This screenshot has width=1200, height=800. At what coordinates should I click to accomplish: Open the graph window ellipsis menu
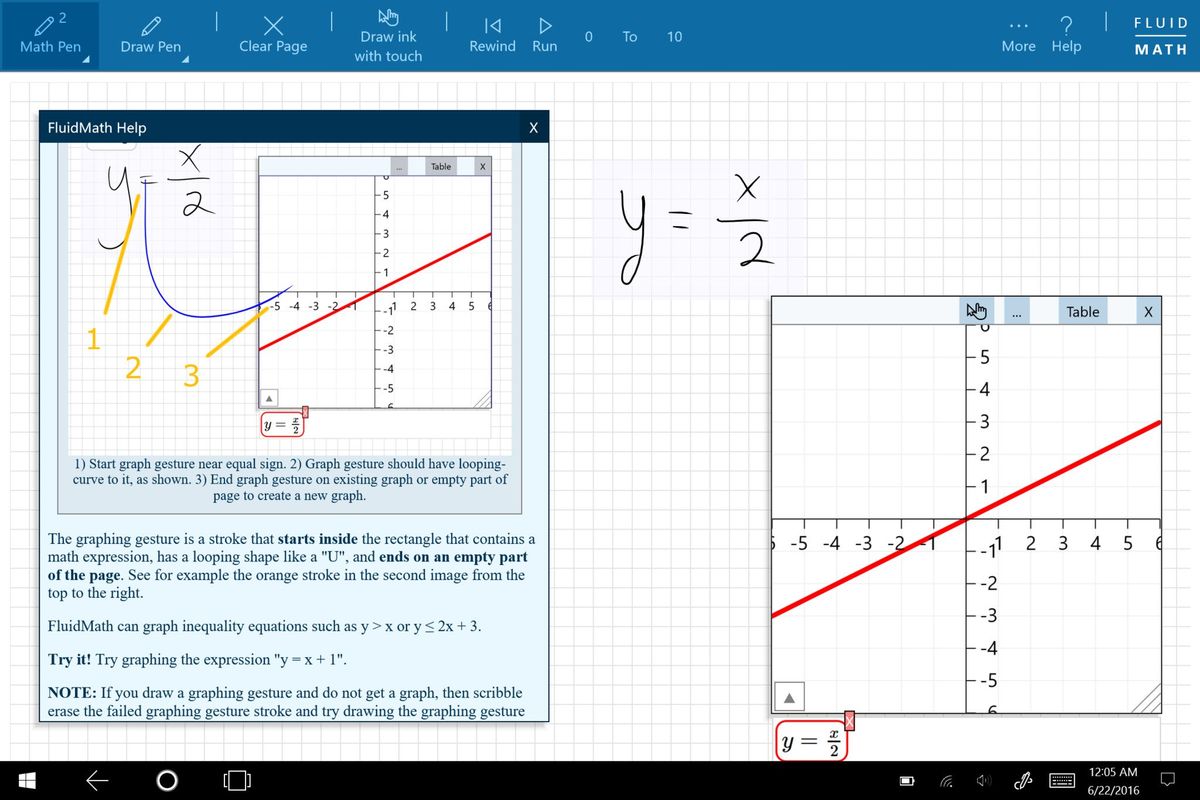pos(1018,312)
